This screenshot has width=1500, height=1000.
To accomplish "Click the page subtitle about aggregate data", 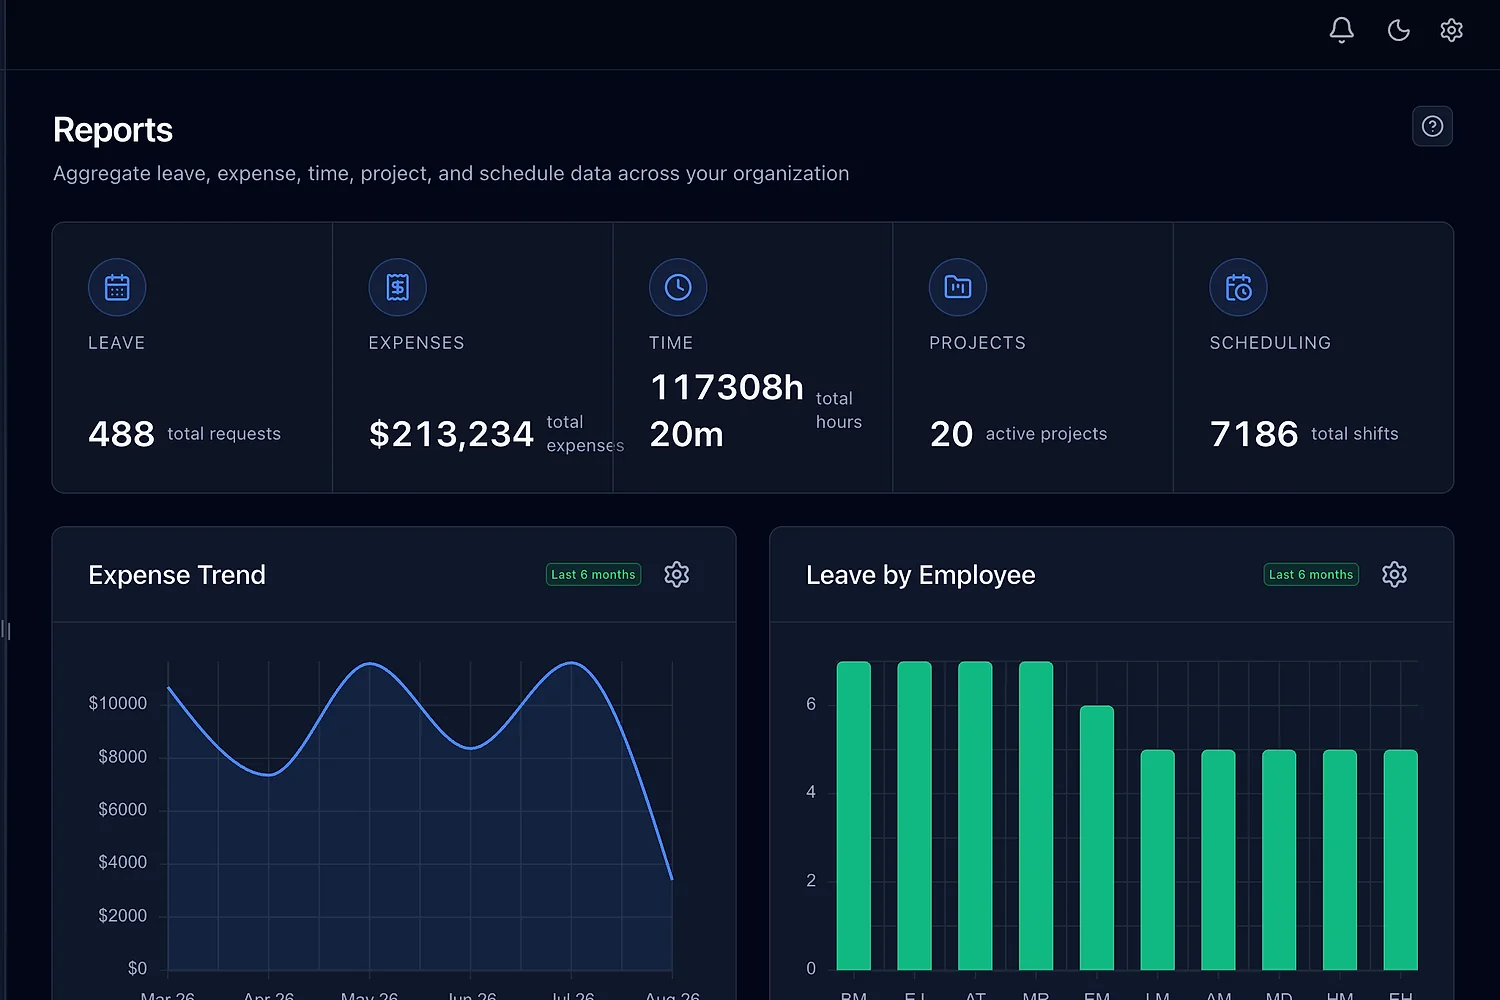I will [x=451, y=173].
